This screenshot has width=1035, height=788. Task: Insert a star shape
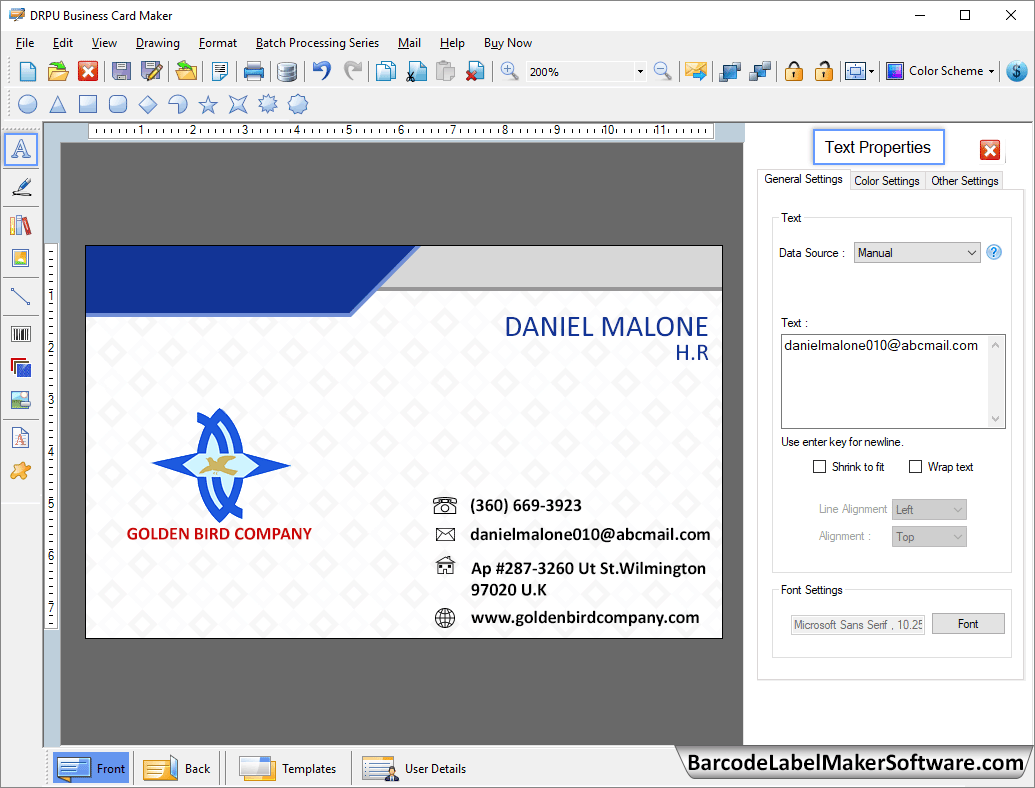pyautogui.click(x=208, y=104)
